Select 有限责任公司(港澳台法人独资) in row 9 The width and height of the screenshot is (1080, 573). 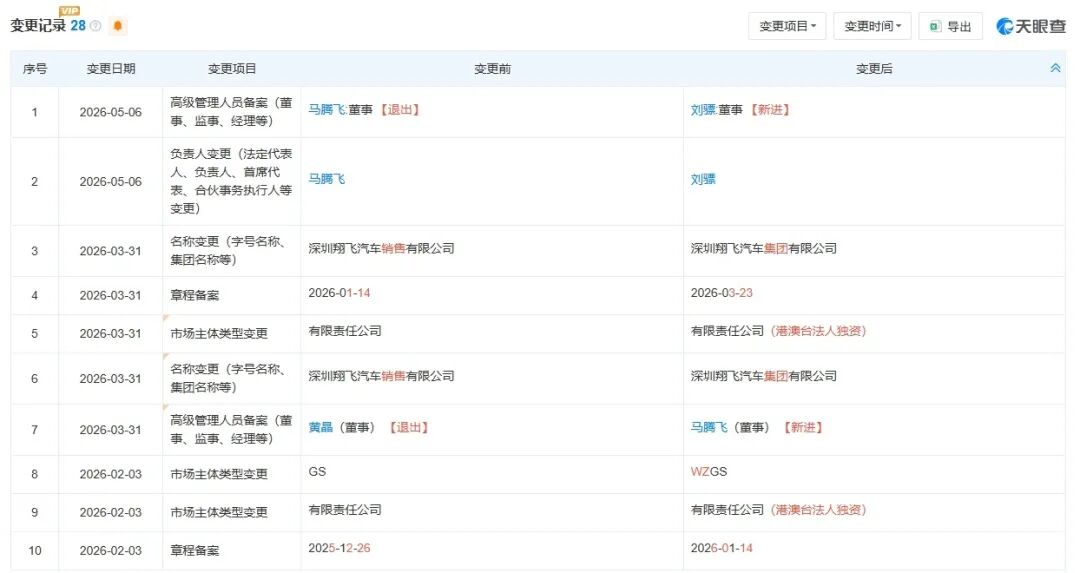click(x=778, y=510)
